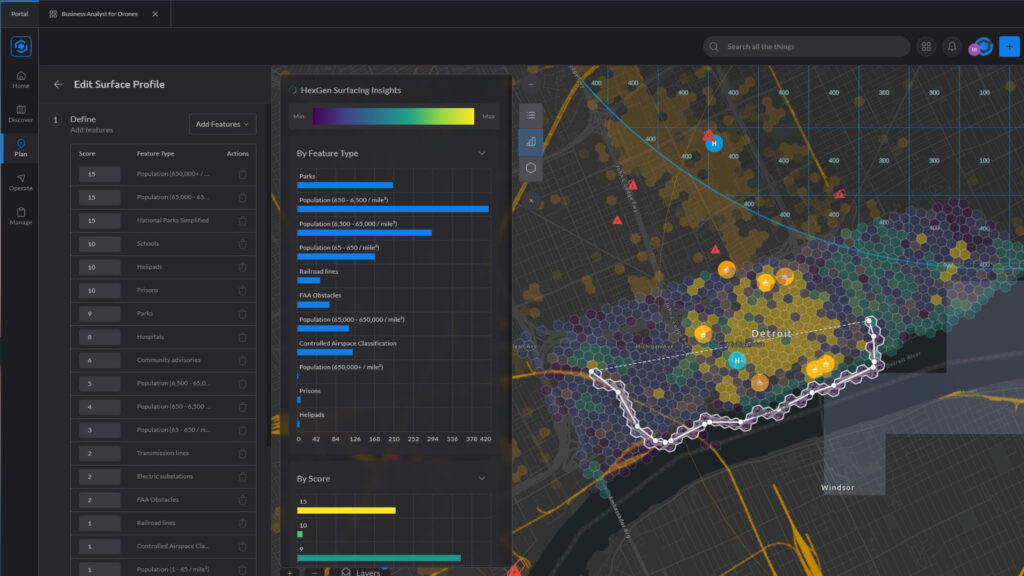Remove the Helipads feature with trash icon
This screenshot has height=576, width=1024.
[x=242, y=267]
